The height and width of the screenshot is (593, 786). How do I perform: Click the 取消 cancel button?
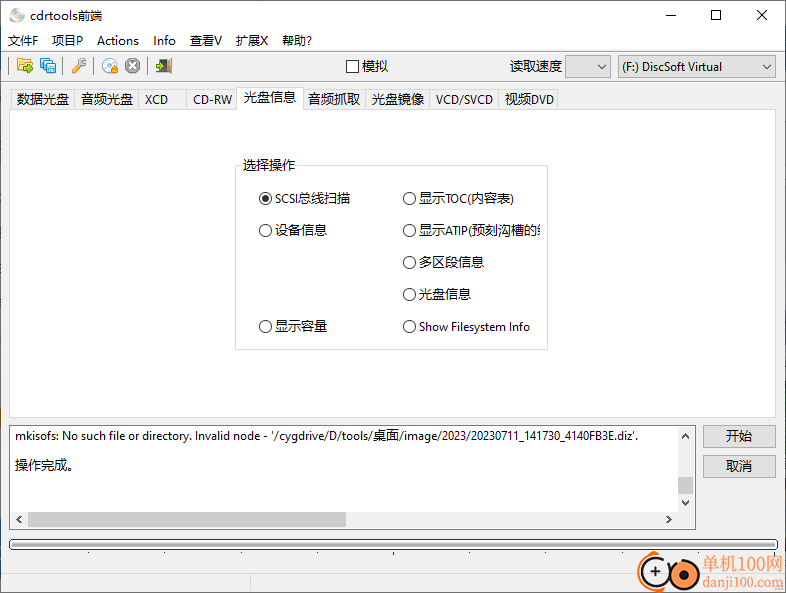pyautogui.click(x=739, y=466)
